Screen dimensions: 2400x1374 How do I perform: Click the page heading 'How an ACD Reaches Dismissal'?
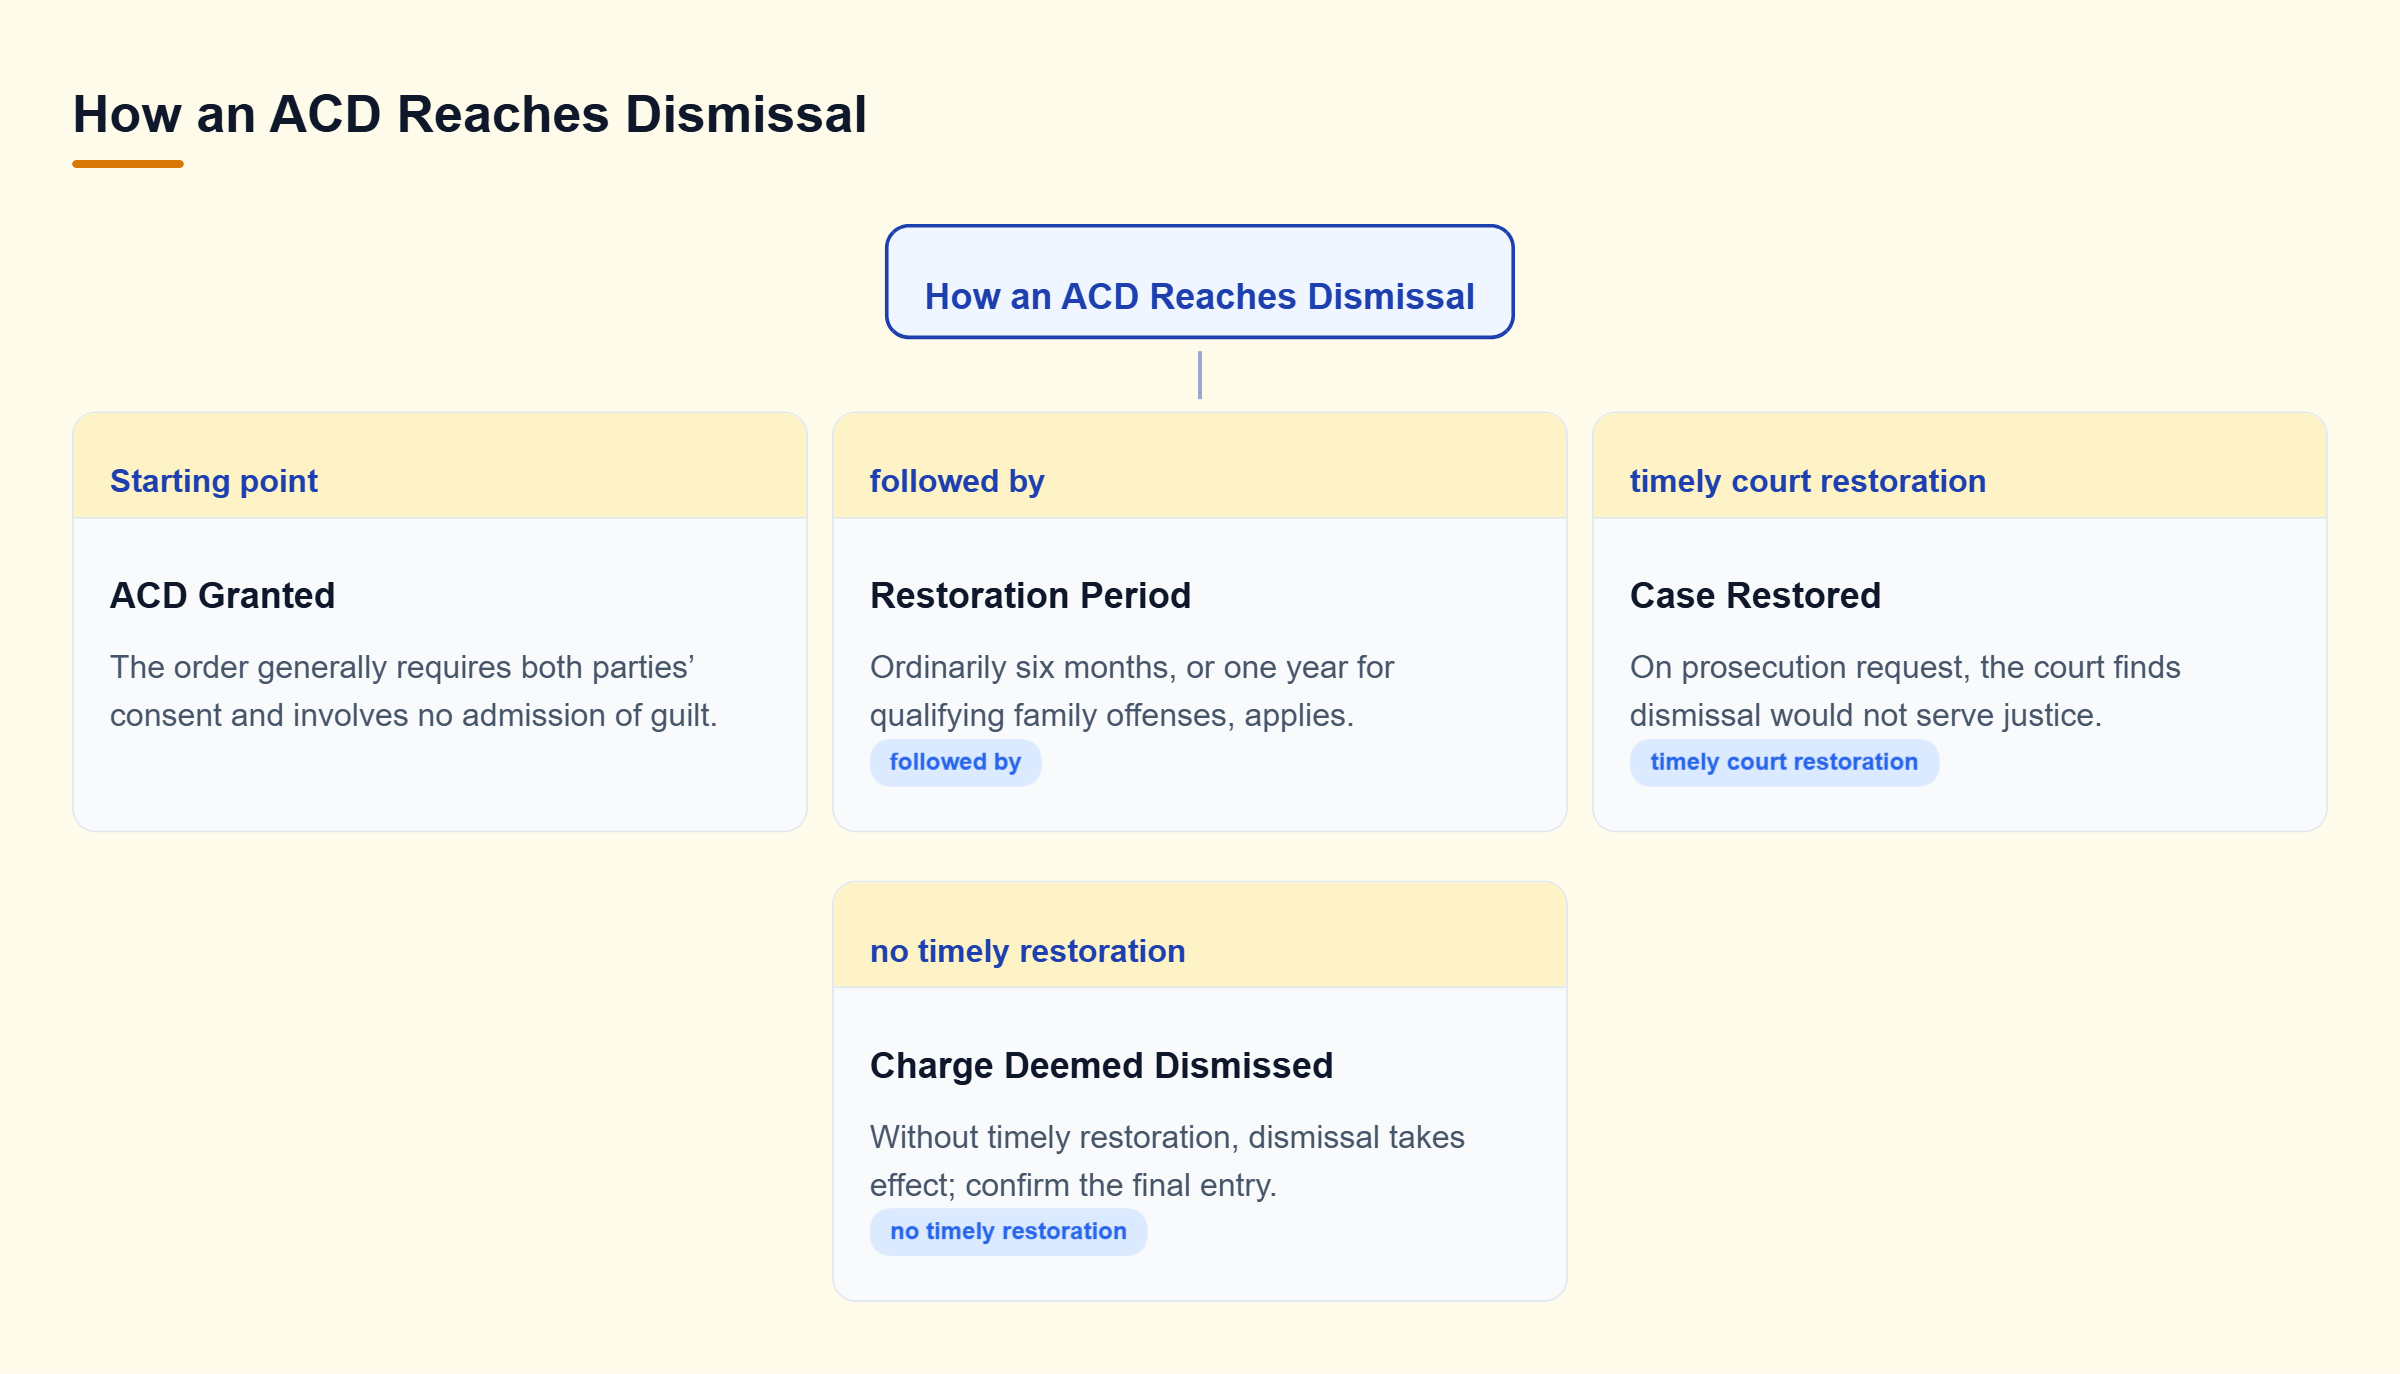469,114
